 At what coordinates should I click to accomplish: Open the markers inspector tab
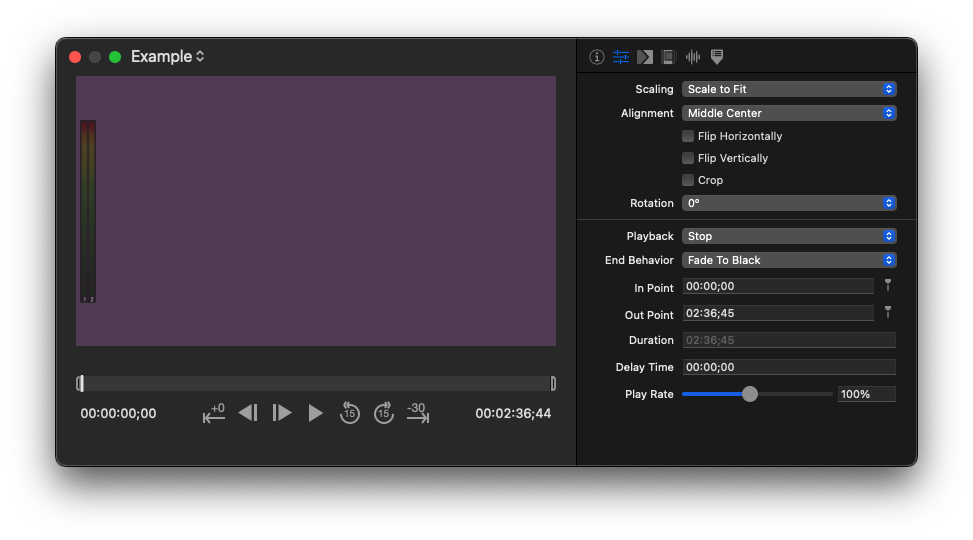(x=717, y=57)
